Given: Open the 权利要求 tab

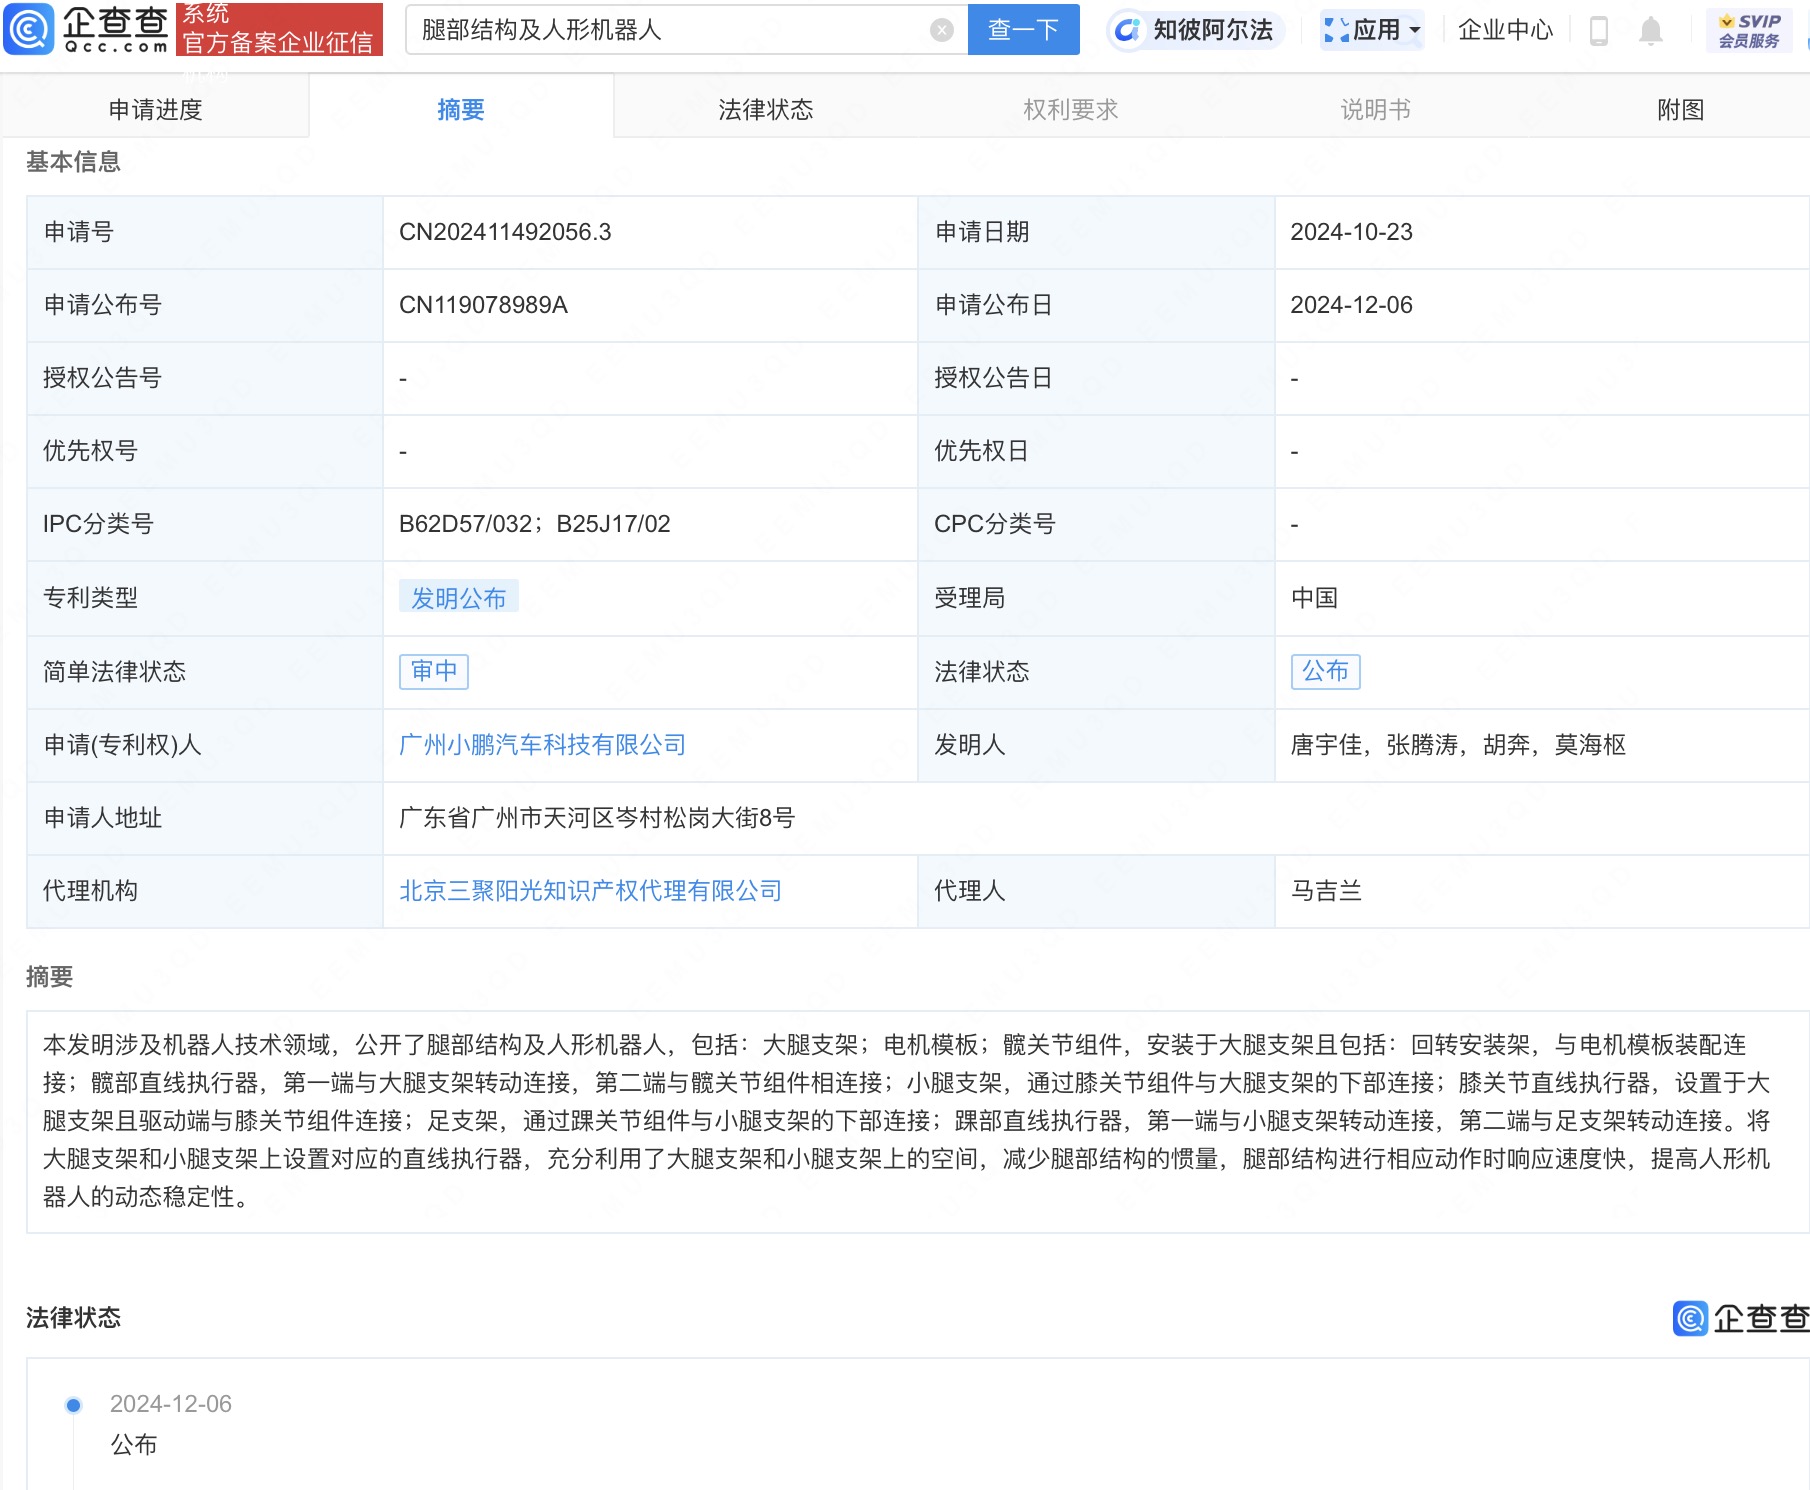Looking at the screenshot, I should coord(1070,109).
